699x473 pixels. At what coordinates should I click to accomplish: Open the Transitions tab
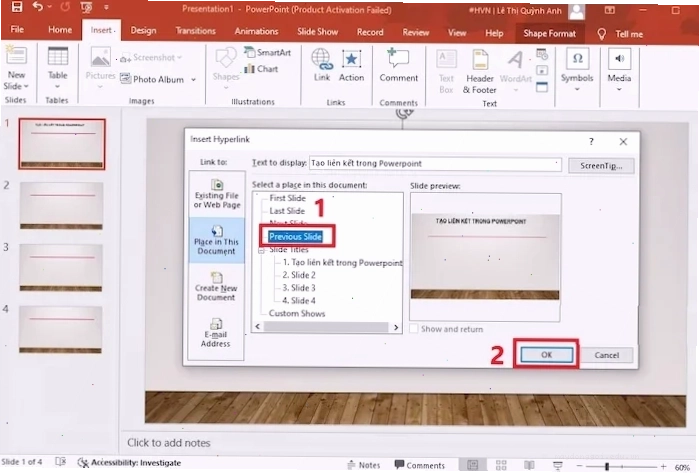tap(195, 31)
